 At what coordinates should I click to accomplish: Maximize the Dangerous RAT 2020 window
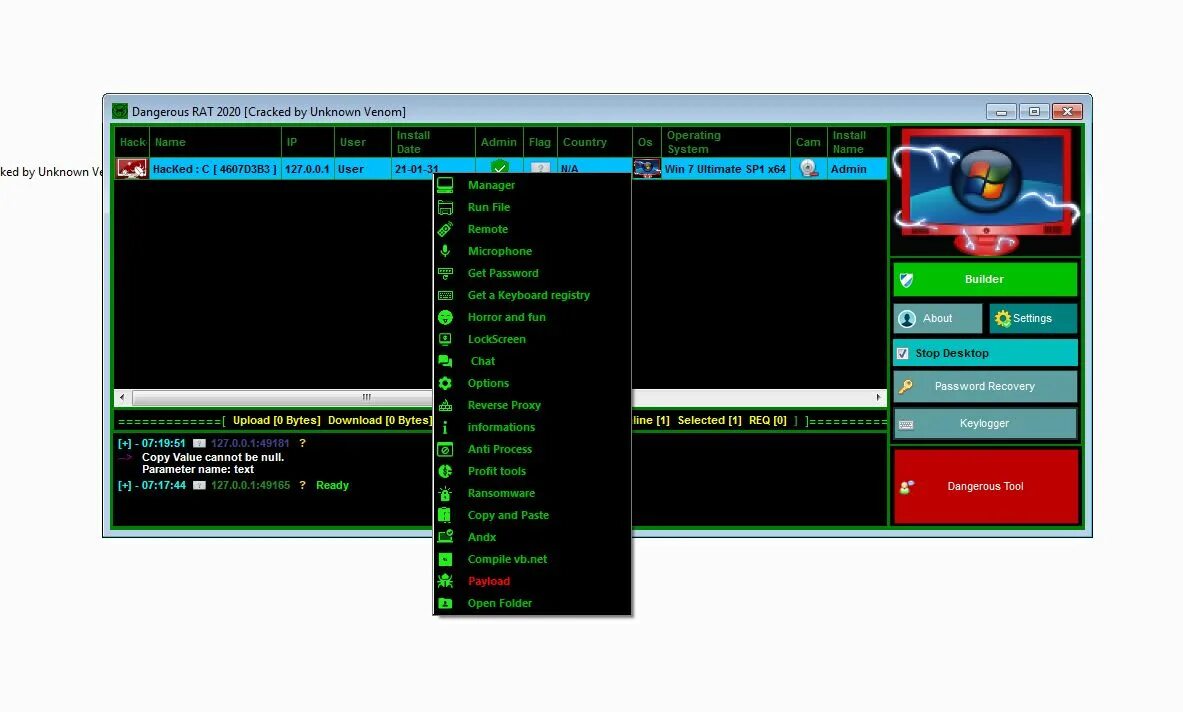1034,112
